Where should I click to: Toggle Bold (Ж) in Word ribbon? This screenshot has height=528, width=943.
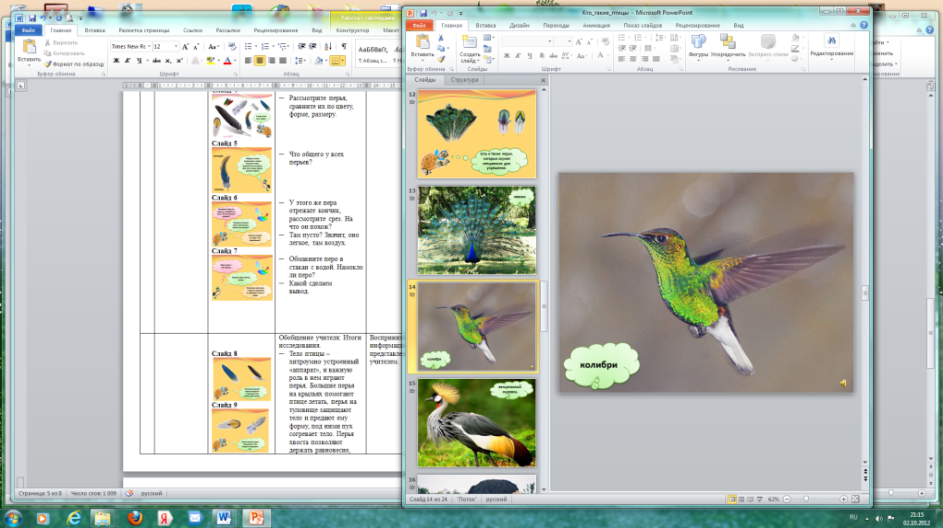coord(117,61)
